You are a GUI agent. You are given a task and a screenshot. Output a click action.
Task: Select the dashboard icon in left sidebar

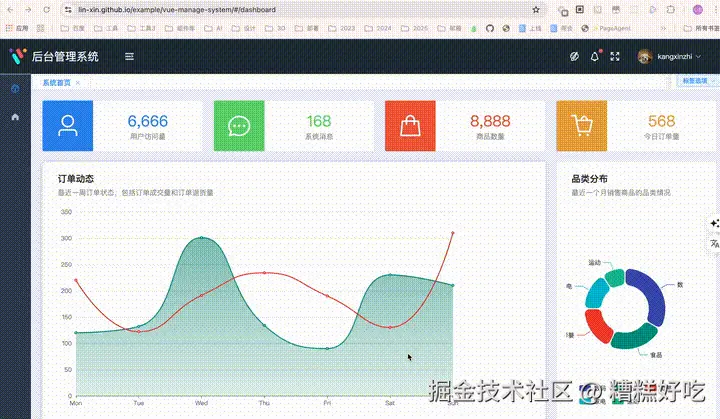[x=15, y=88]
